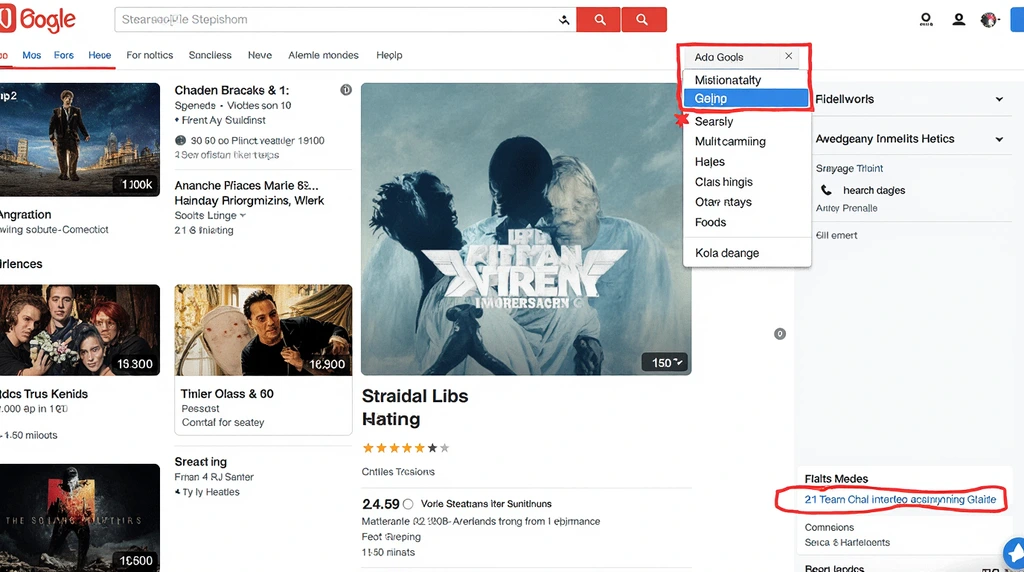This screenshot has width=1024, height=572.
Task: Switch to the Heoe tab
Action: (100, 56)
